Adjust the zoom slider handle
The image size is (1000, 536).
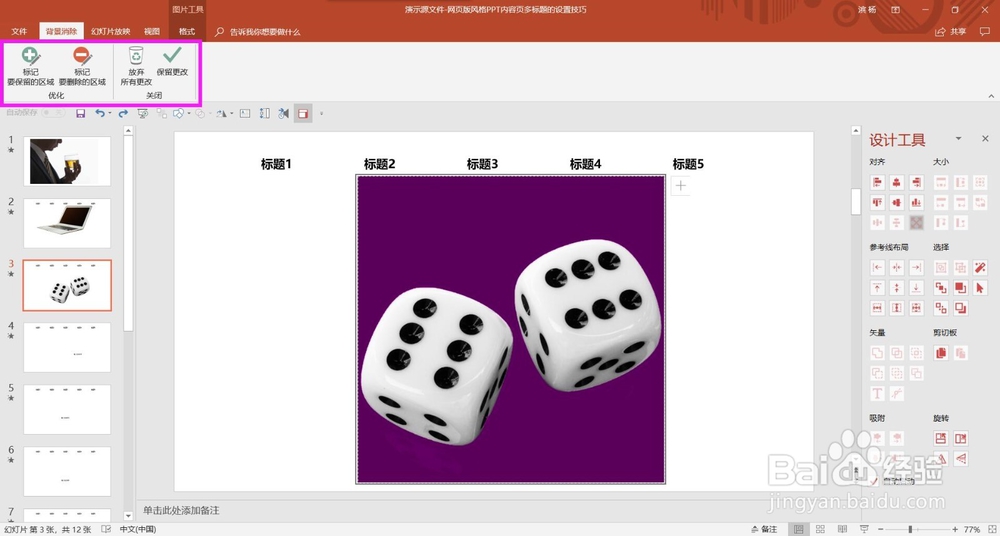tap(910, 530)
